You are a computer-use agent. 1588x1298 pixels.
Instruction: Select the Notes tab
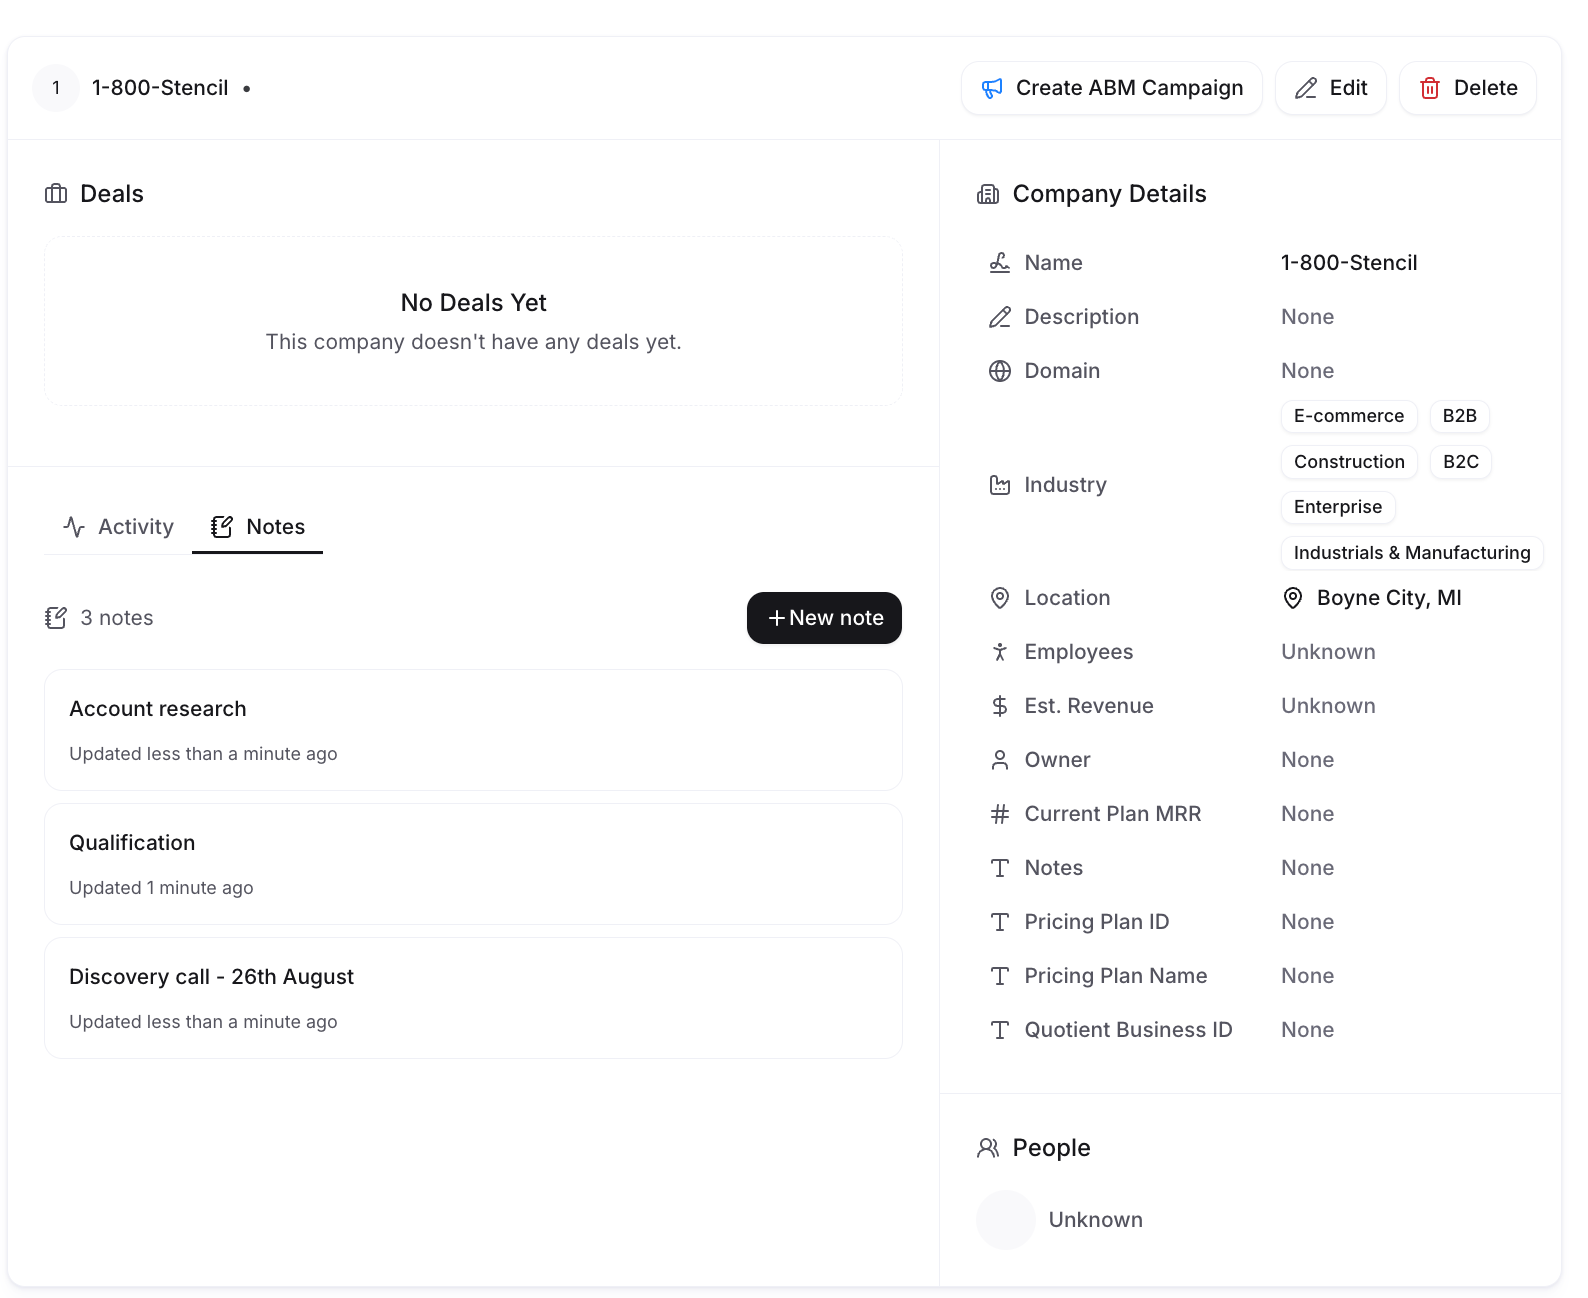click(x=257, y=527)
